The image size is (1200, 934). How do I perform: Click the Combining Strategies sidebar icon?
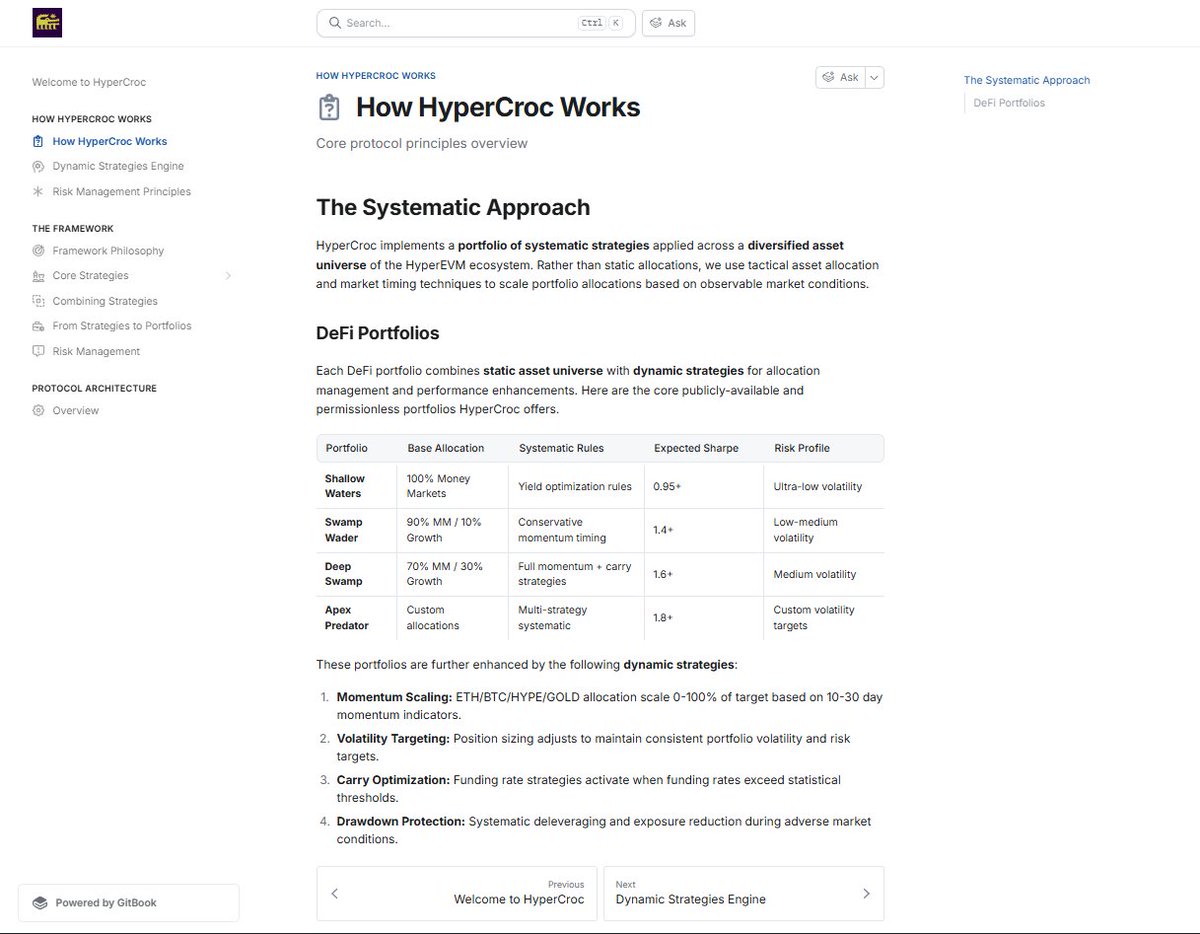pyautogui.click(x=38, y=301)
